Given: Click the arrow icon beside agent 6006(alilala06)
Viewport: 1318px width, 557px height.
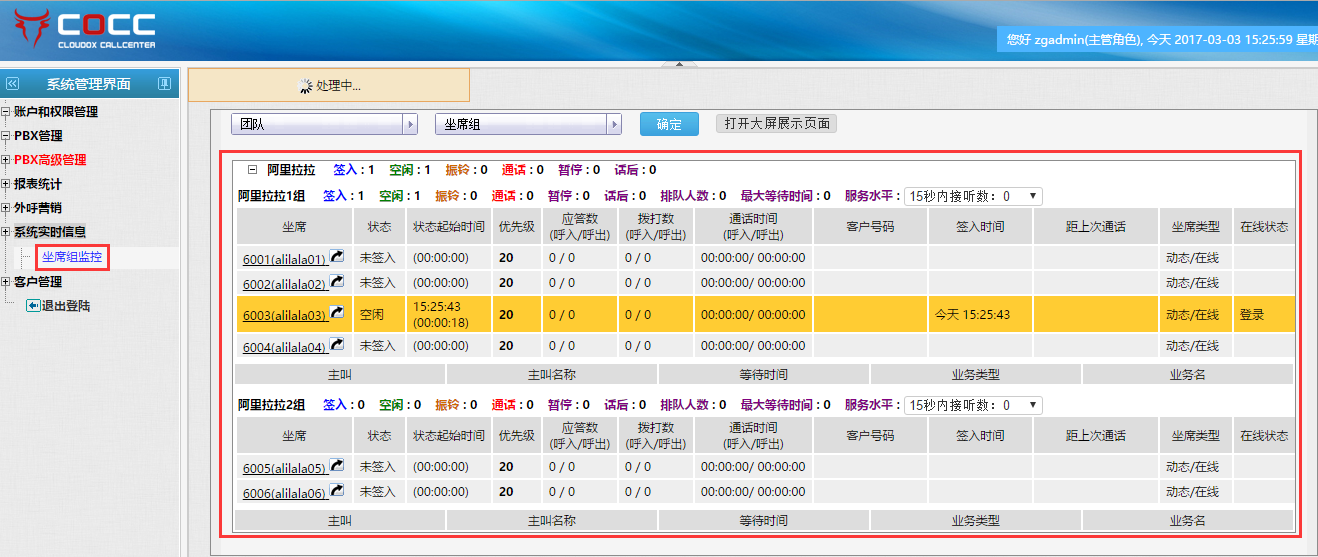Looking at the screenshot, I should [337, 491].
